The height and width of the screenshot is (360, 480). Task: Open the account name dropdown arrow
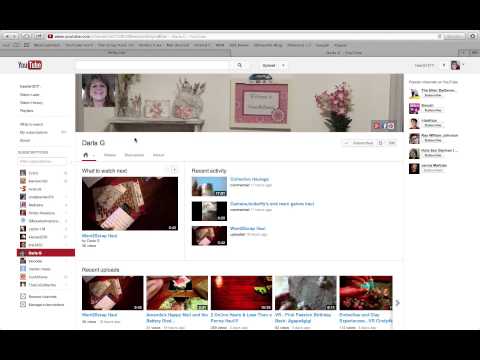pos(444,65)
